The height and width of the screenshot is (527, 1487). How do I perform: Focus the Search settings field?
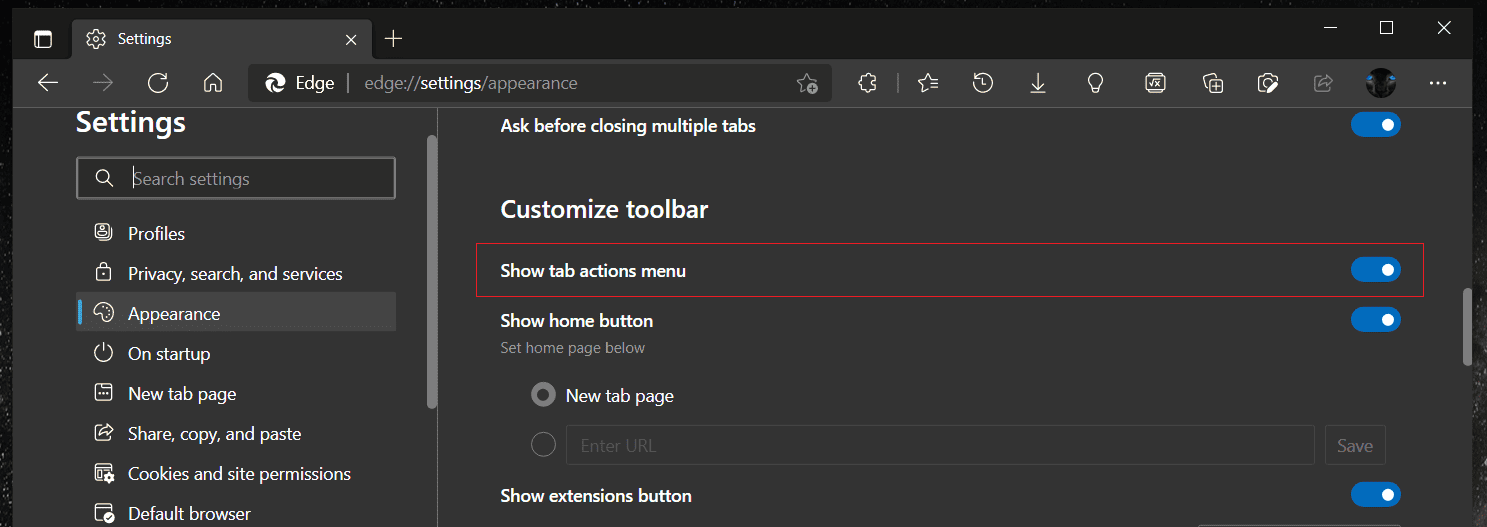point(236,178)
